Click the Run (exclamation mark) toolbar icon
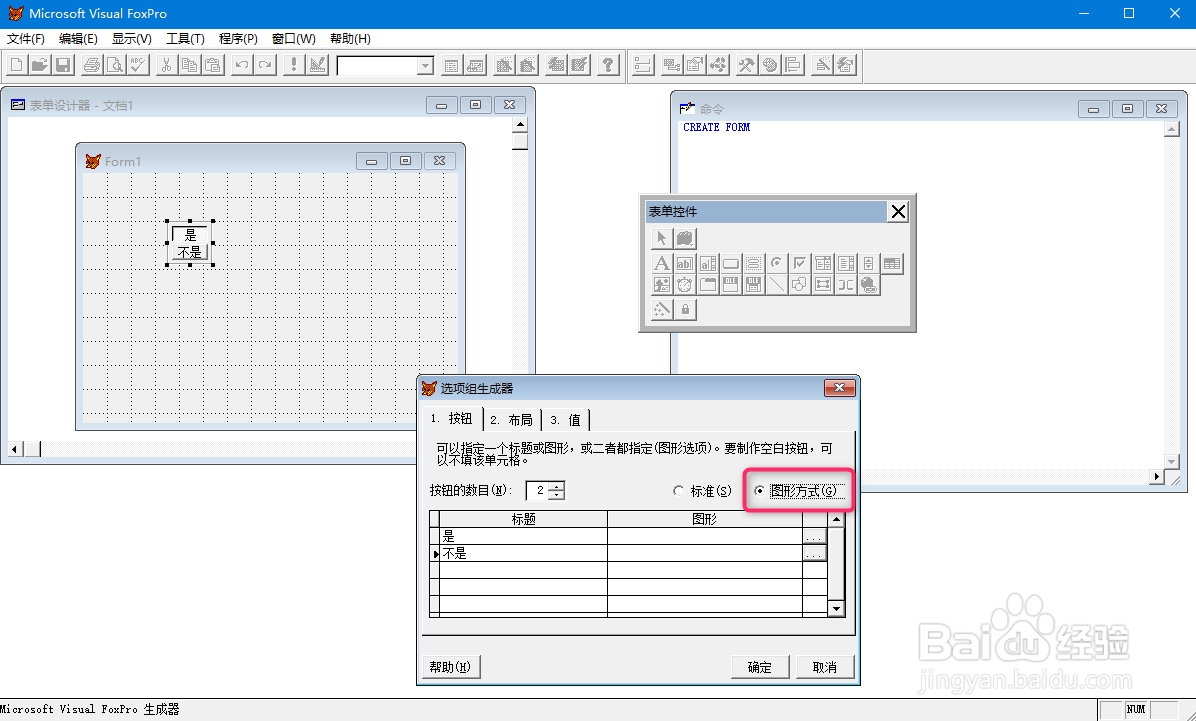This screenshot has width=1196, height=721. tap(294, 65)
